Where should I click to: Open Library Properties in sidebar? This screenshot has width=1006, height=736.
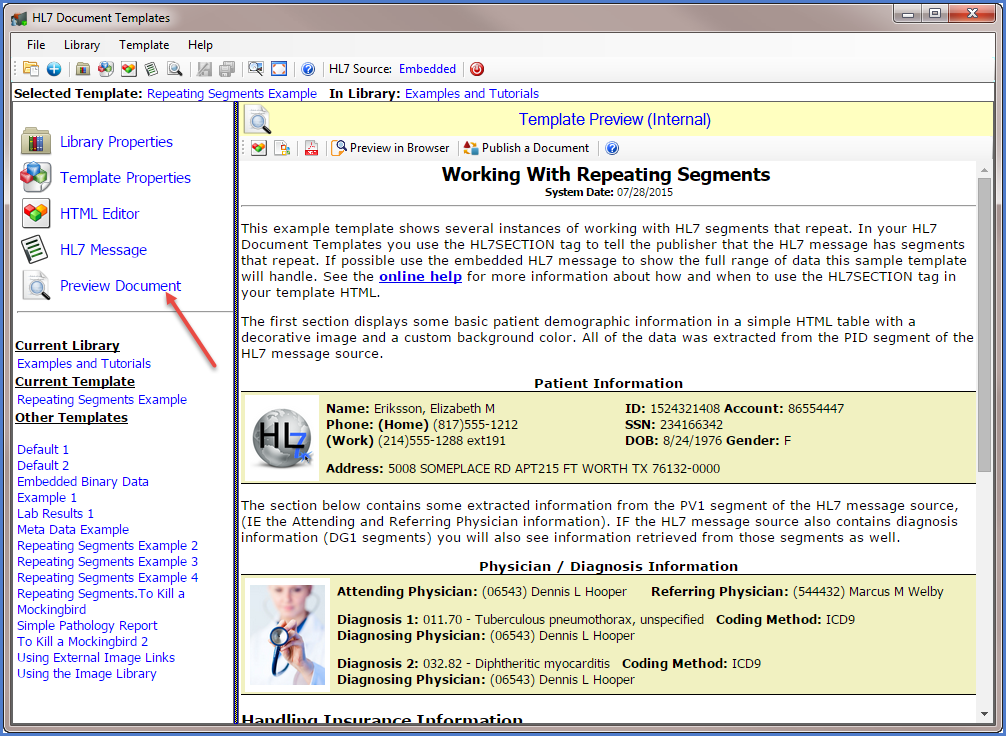(x=116, y=142)
